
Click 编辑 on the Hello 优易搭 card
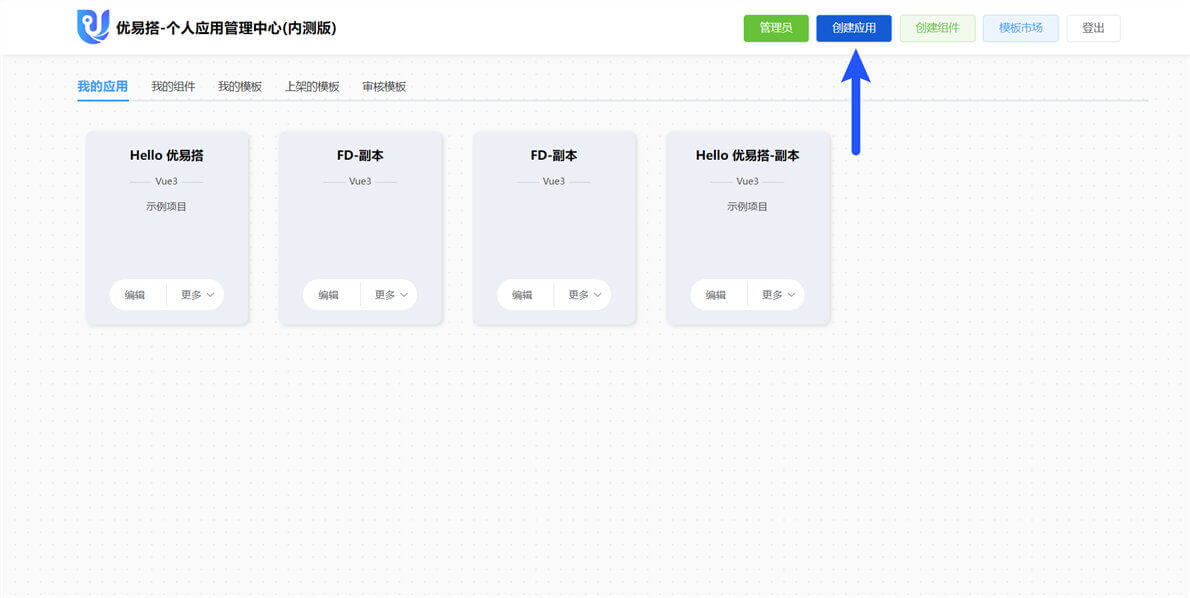click(x=137, y=294)
